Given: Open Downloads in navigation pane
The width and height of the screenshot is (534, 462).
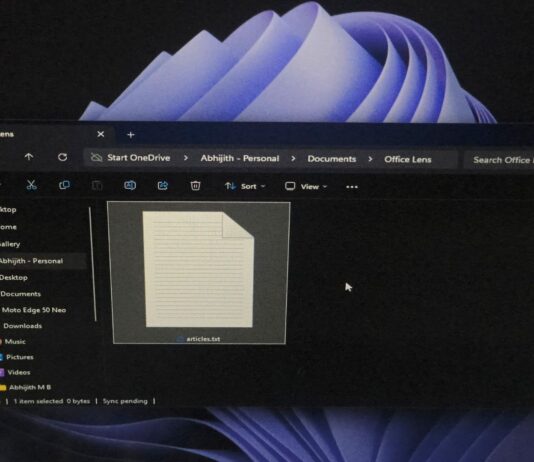Looking at the screenshot, I should coord(22,326).
